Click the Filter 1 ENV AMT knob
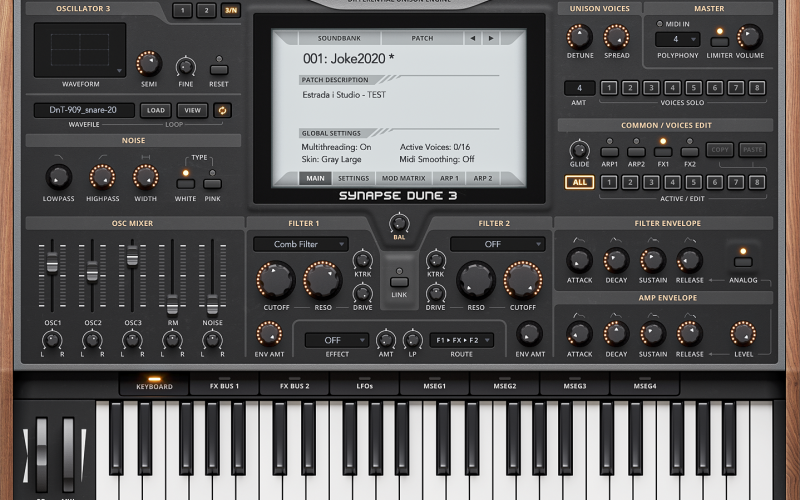This screenshot has width=800, height=500. (x=269, y=334)
